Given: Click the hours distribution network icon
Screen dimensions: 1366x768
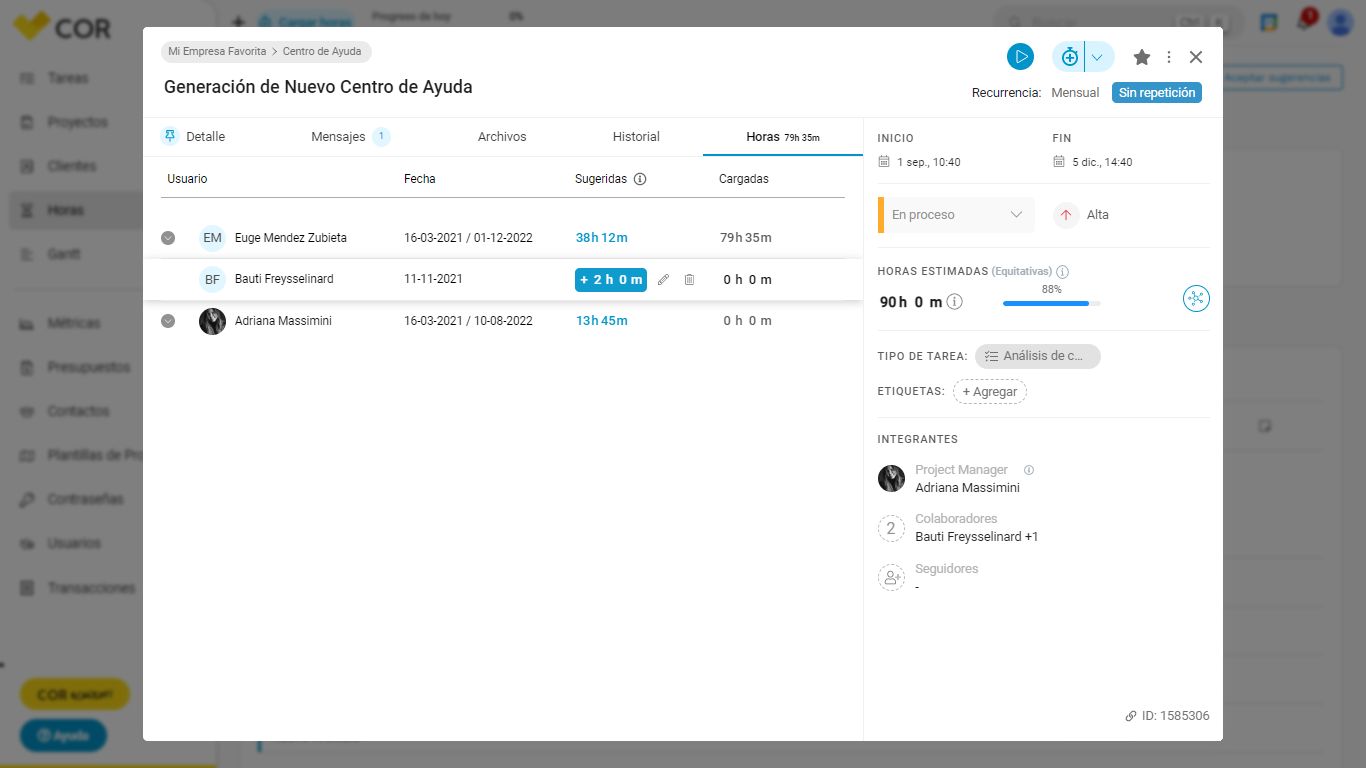Looking at the screenshot, I should [1196, 299].
